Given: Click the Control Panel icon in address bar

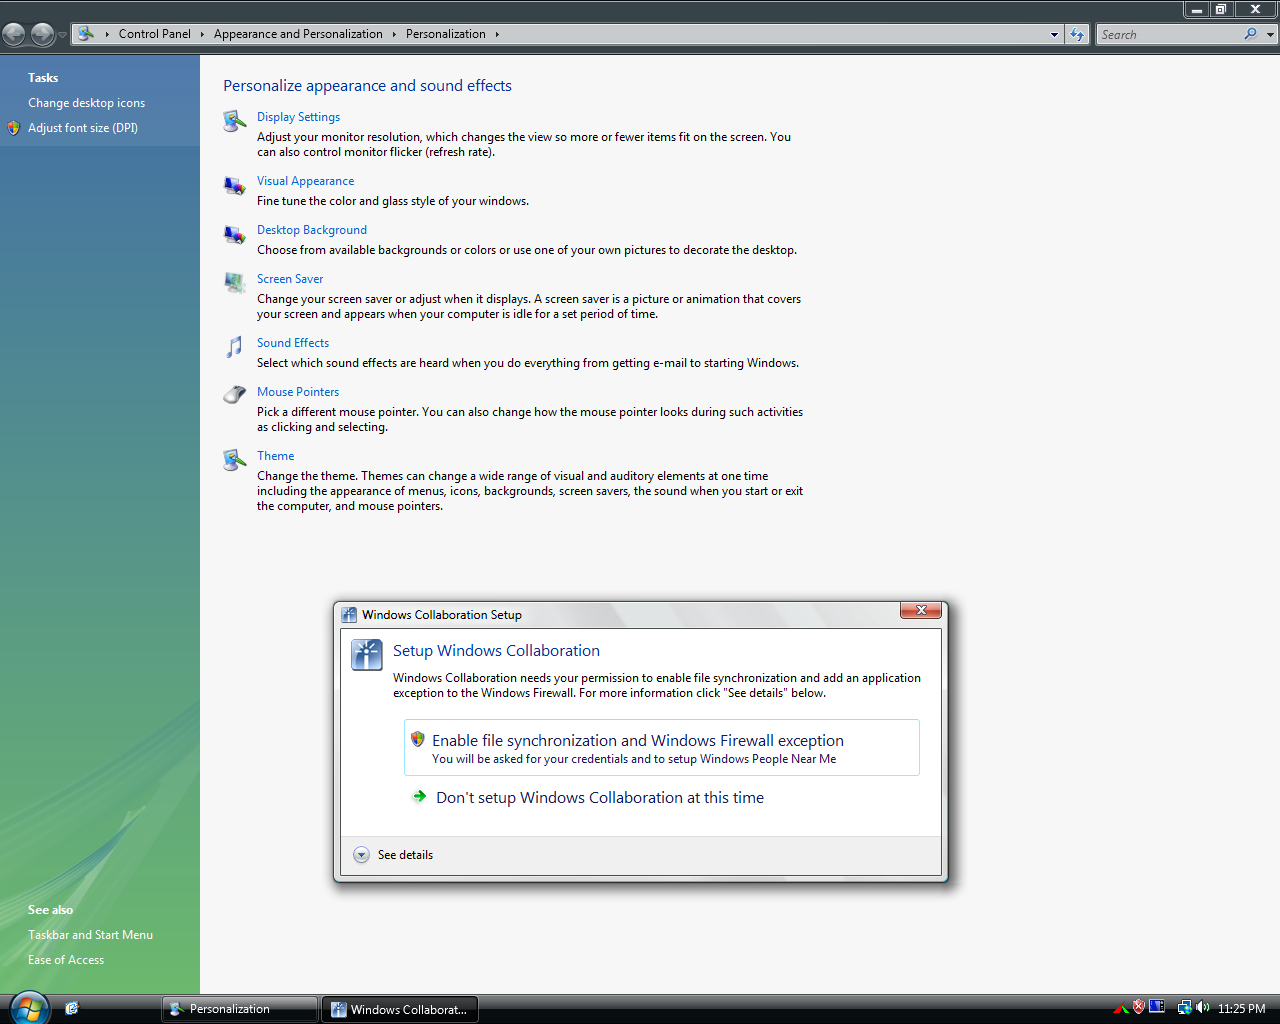Looking at the screenshot, I should 86,34.
